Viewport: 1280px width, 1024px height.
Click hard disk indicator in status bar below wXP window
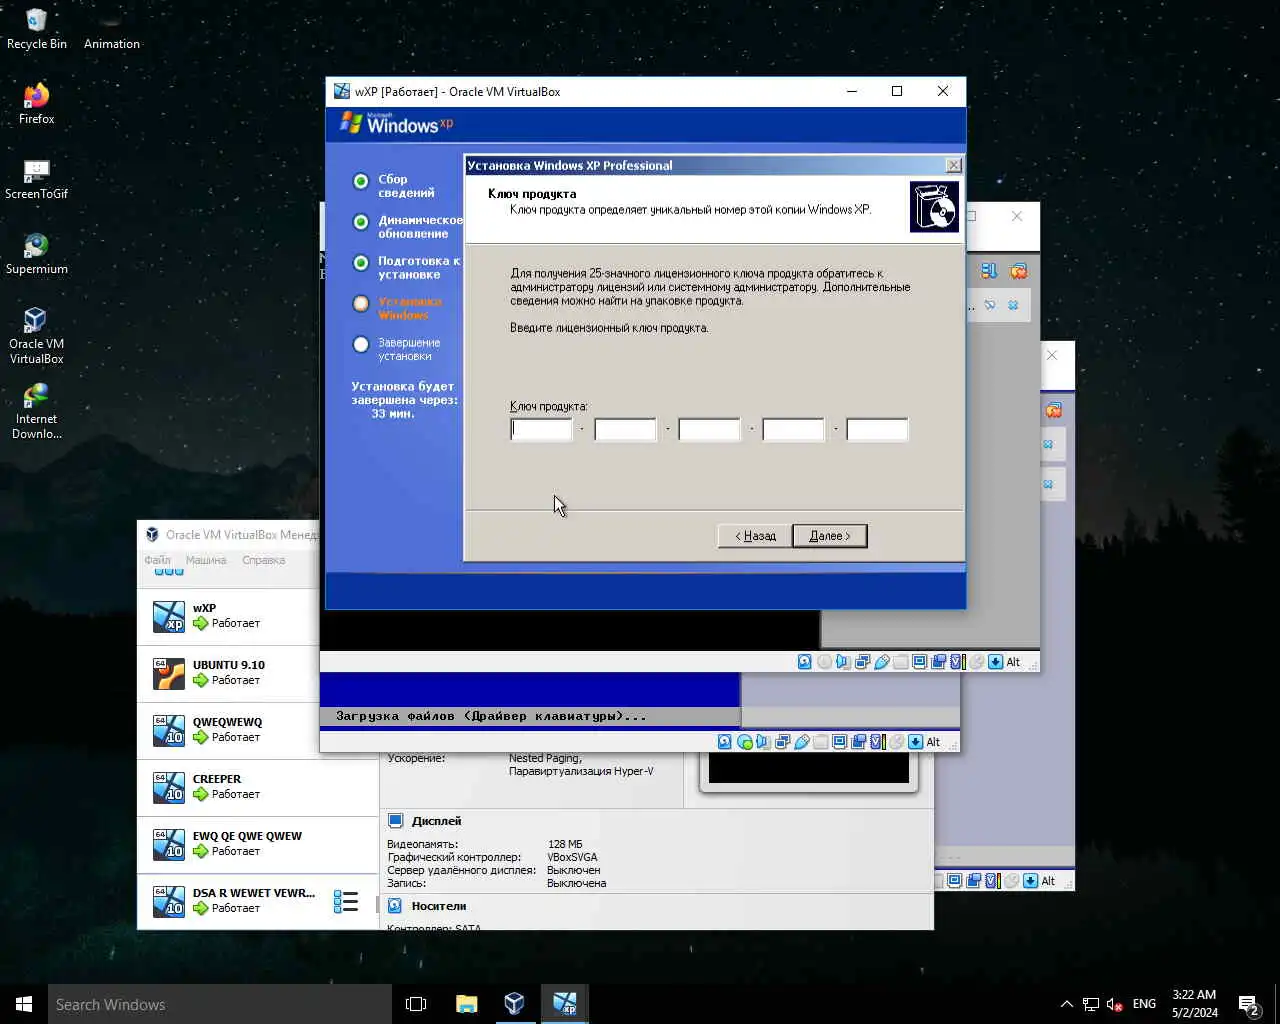(x=804, y=662)
